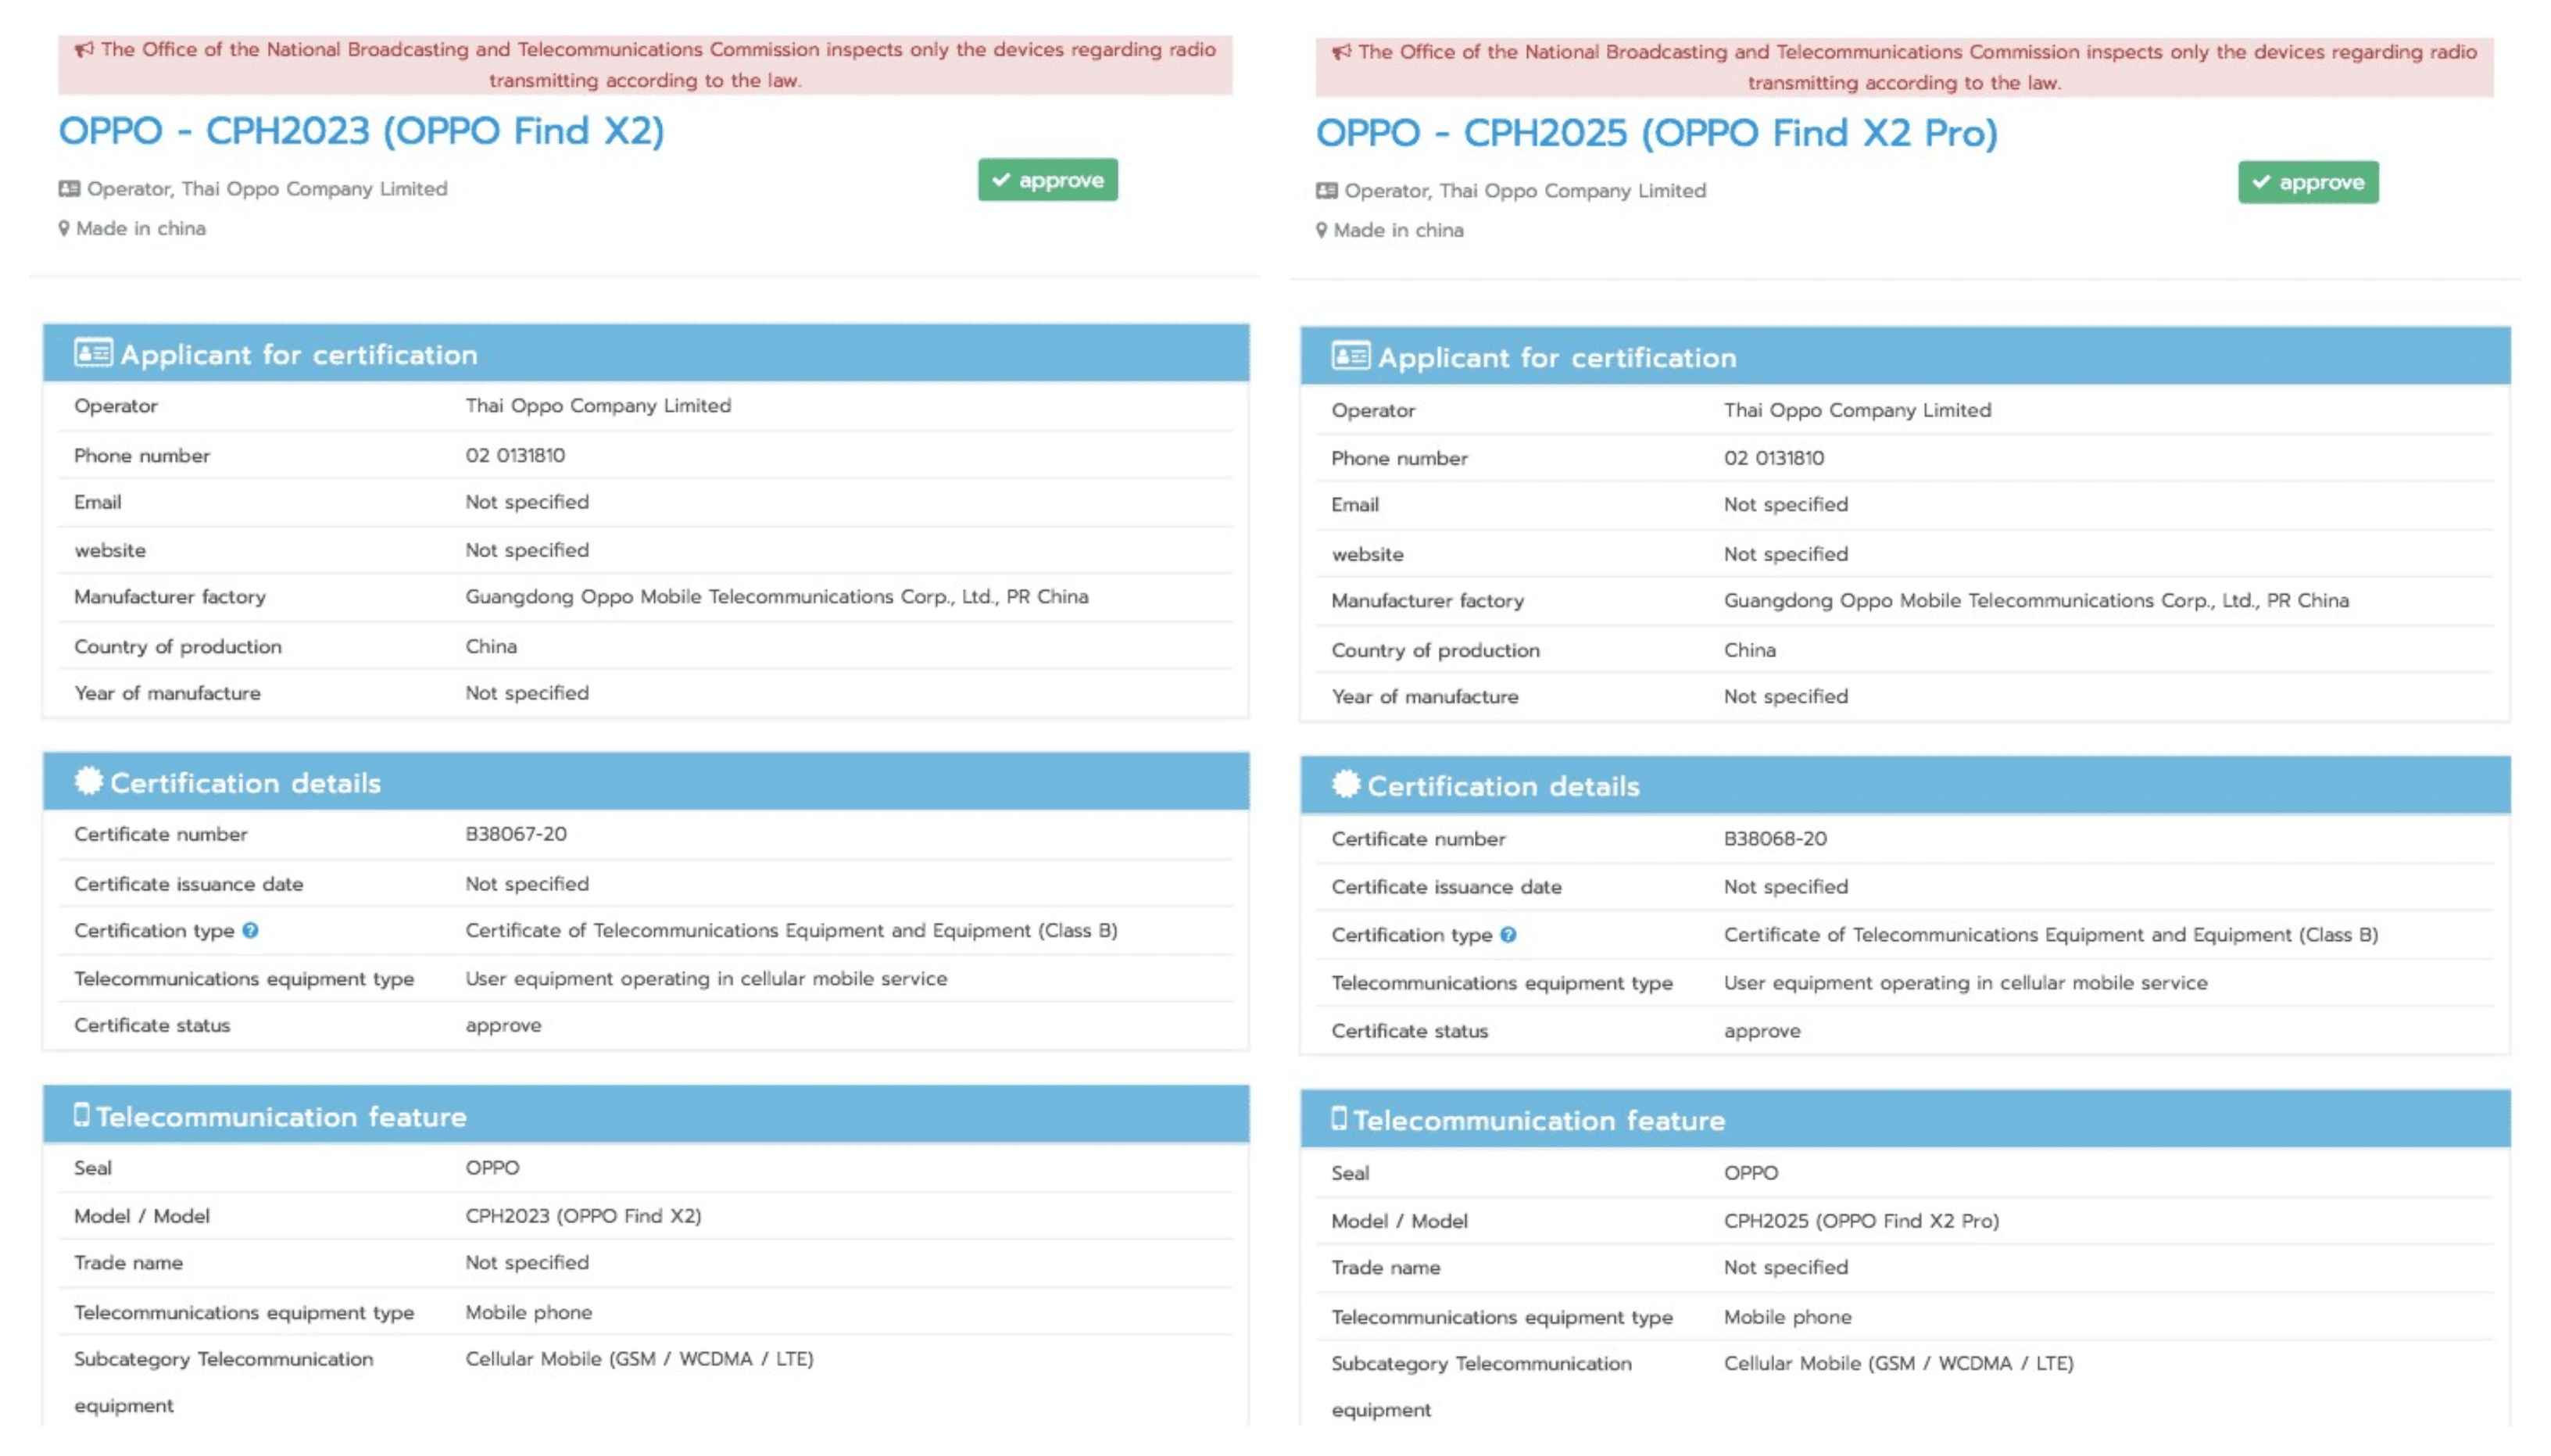Click the megaphone icon in the right notice banner
Image resolution: width=2551 pixels, height=1456 pixels.
click(x=1341, y=52)
